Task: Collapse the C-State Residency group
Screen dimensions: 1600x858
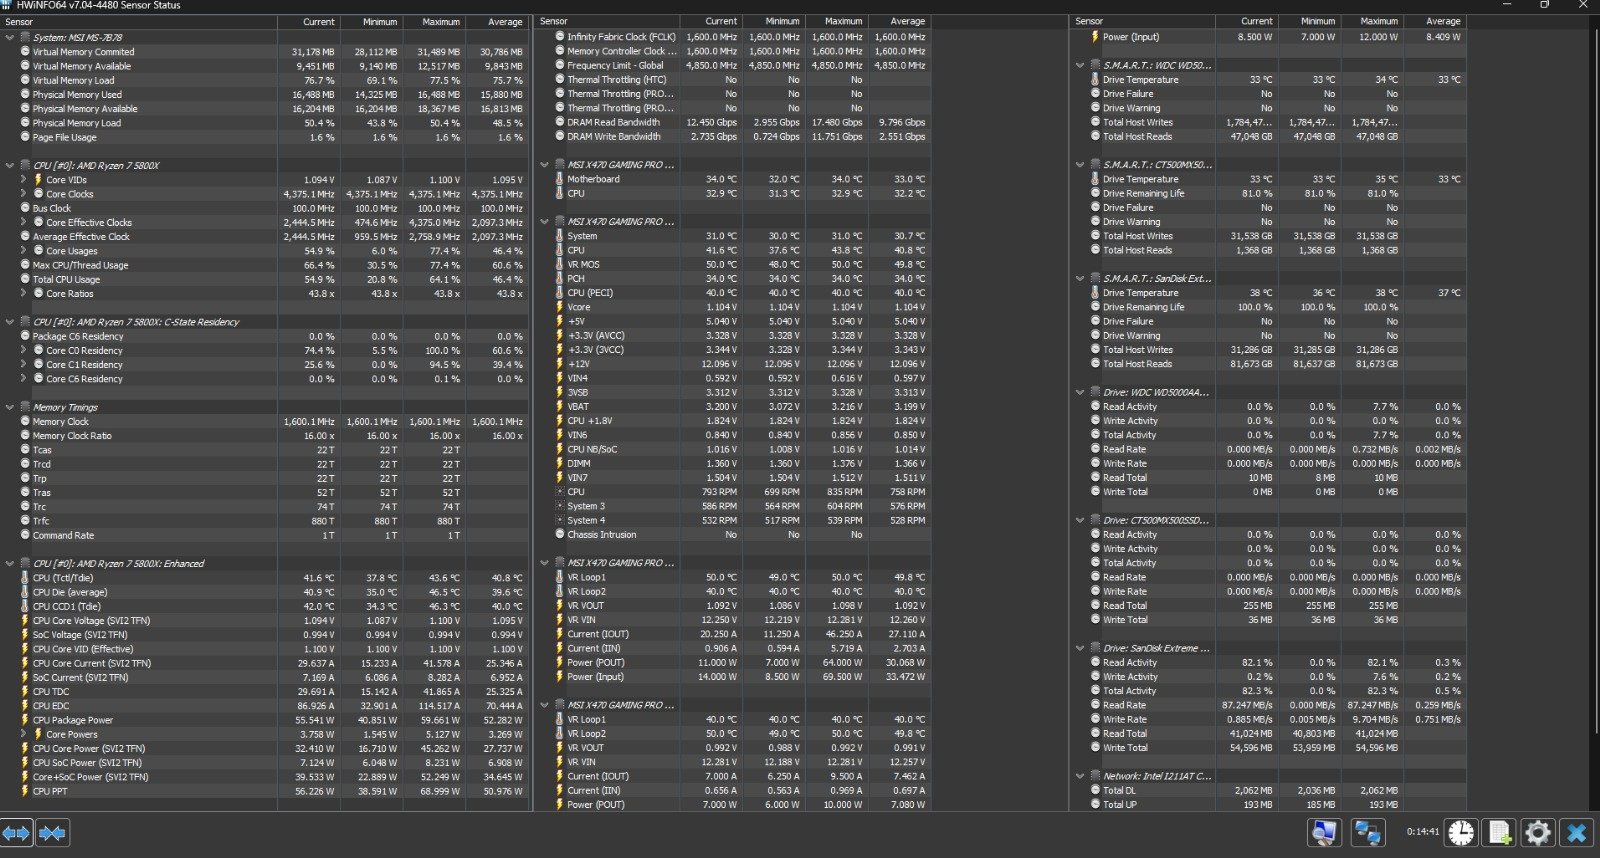Action: point(10,322)
